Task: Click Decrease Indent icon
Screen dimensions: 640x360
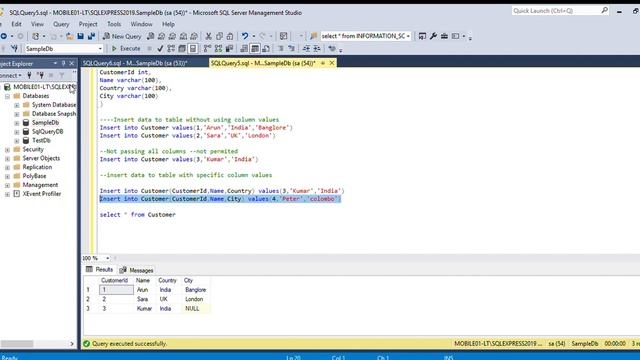Action: coord(306,49)
